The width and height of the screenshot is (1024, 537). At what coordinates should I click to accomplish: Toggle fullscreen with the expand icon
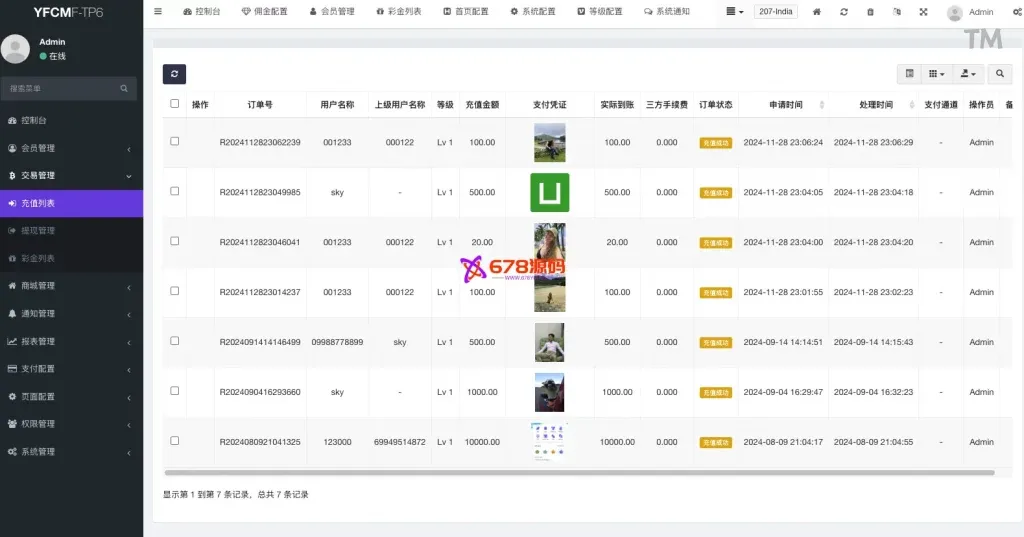tap(923, 12)
